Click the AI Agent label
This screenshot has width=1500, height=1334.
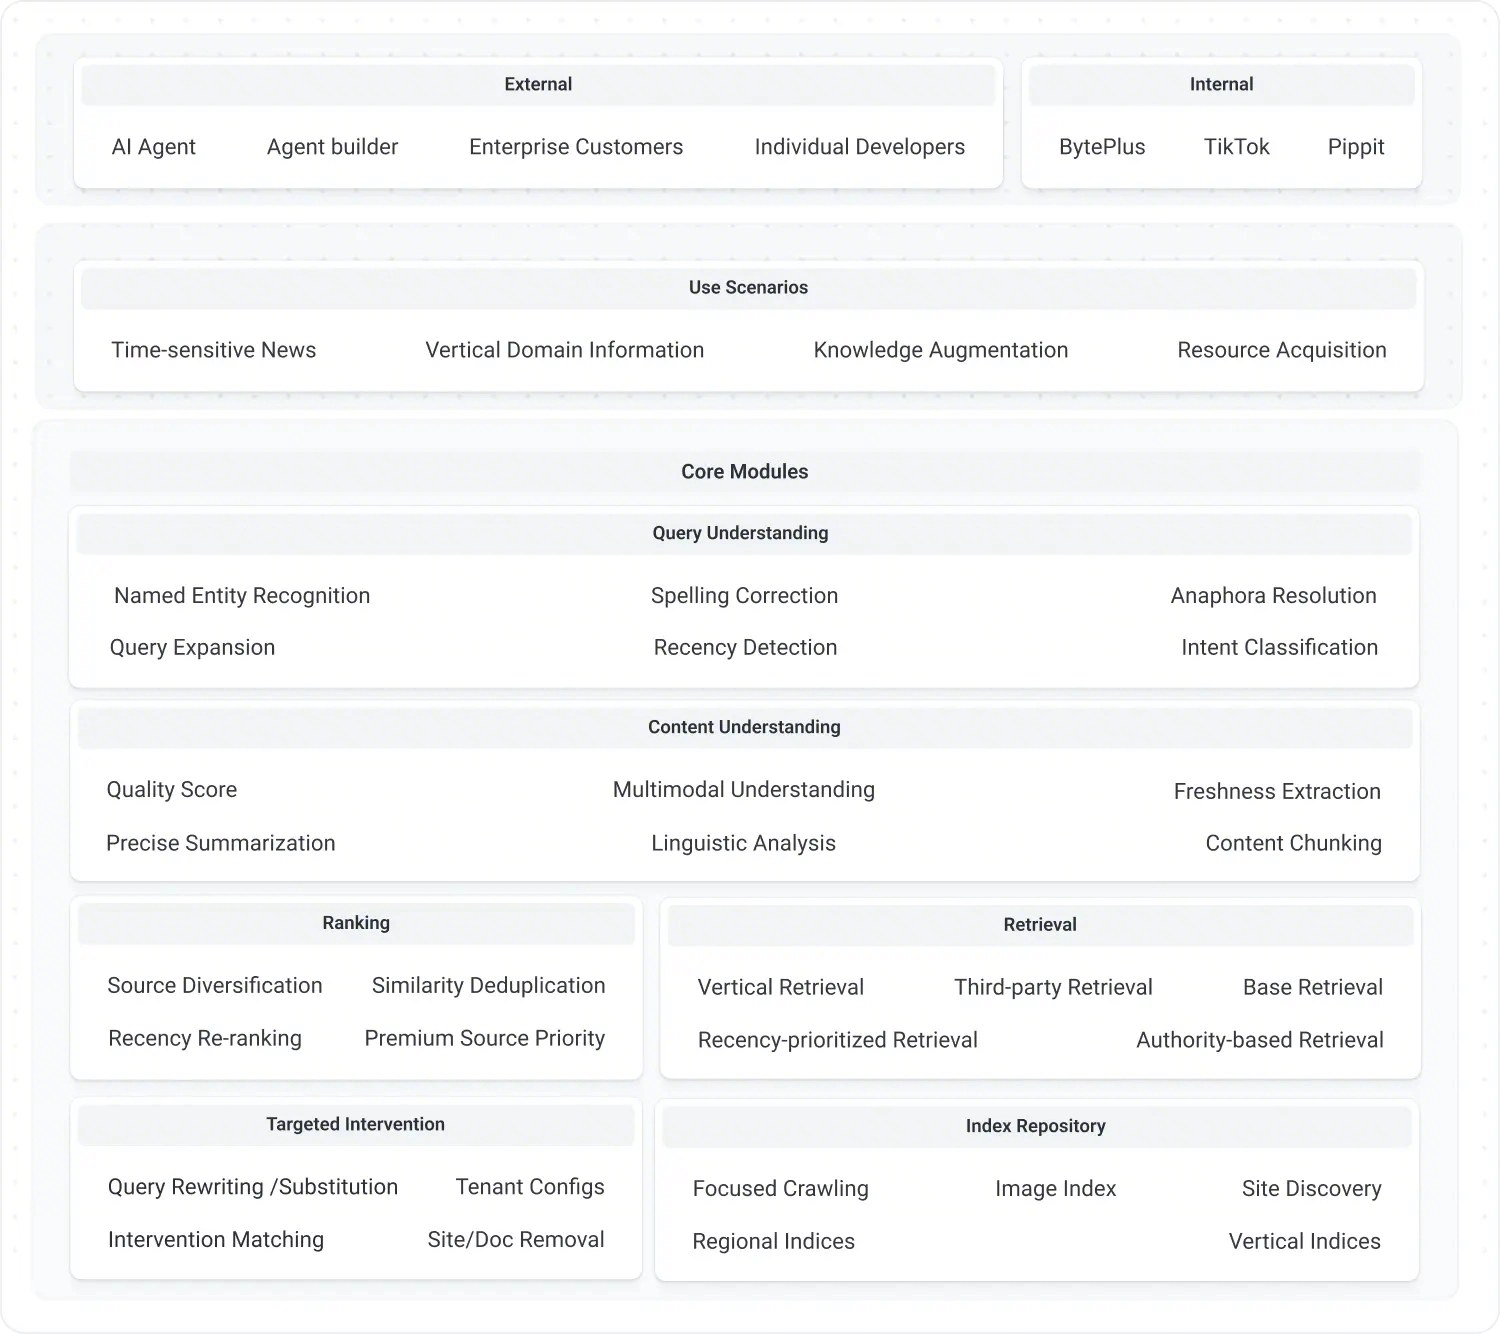pos(154,147)
